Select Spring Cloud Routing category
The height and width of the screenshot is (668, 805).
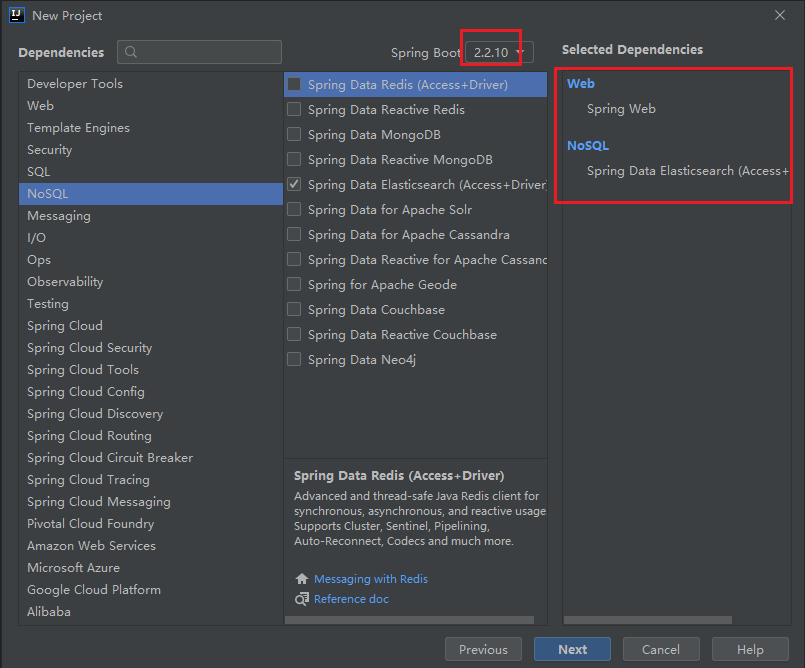(151, 436)
